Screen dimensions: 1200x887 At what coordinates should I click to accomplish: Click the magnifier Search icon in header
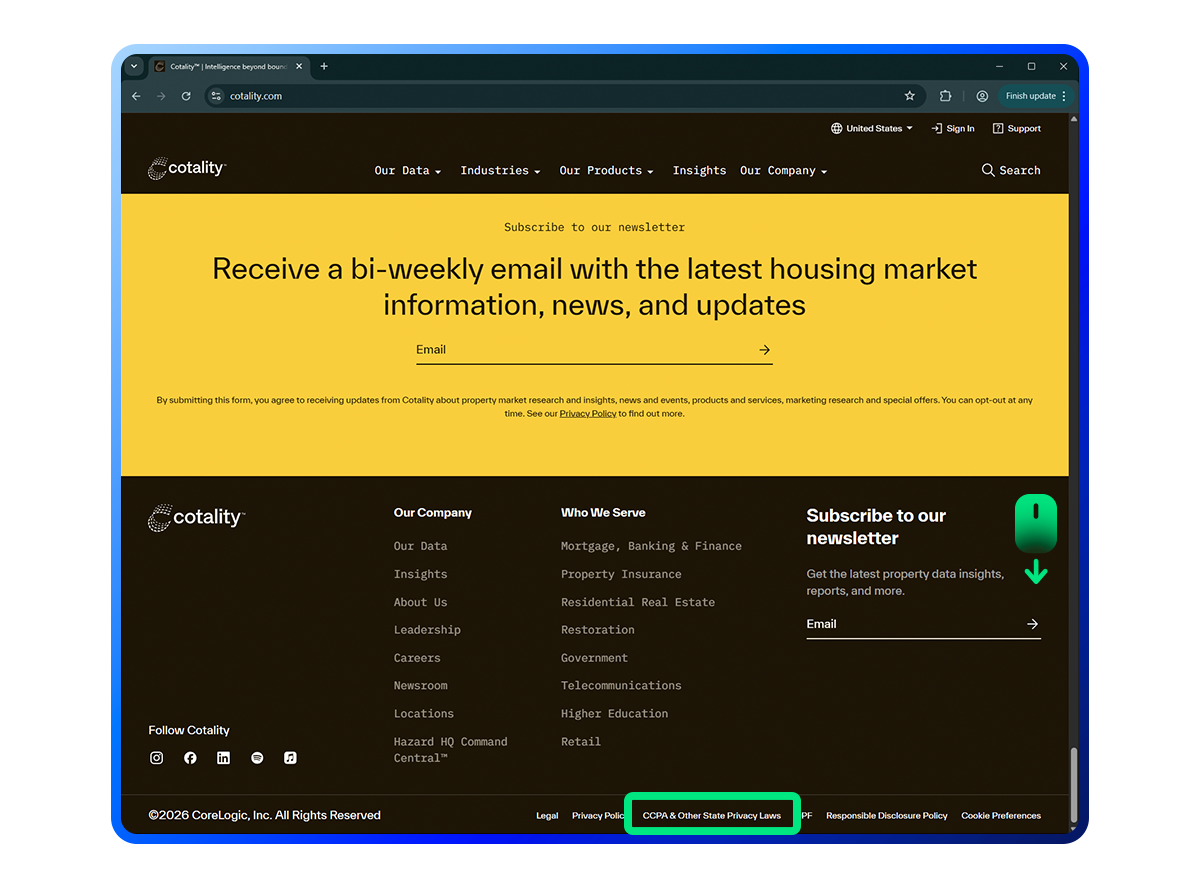(988, 170)
